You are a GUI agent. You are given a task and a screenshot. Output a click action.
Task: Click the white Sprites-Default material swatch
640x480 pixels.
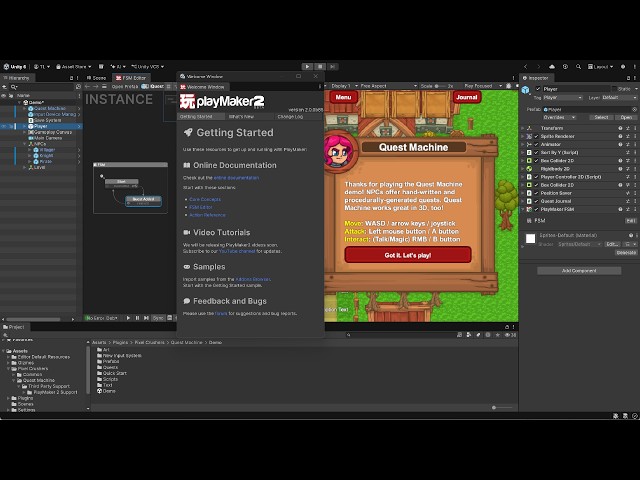(530, 239)
